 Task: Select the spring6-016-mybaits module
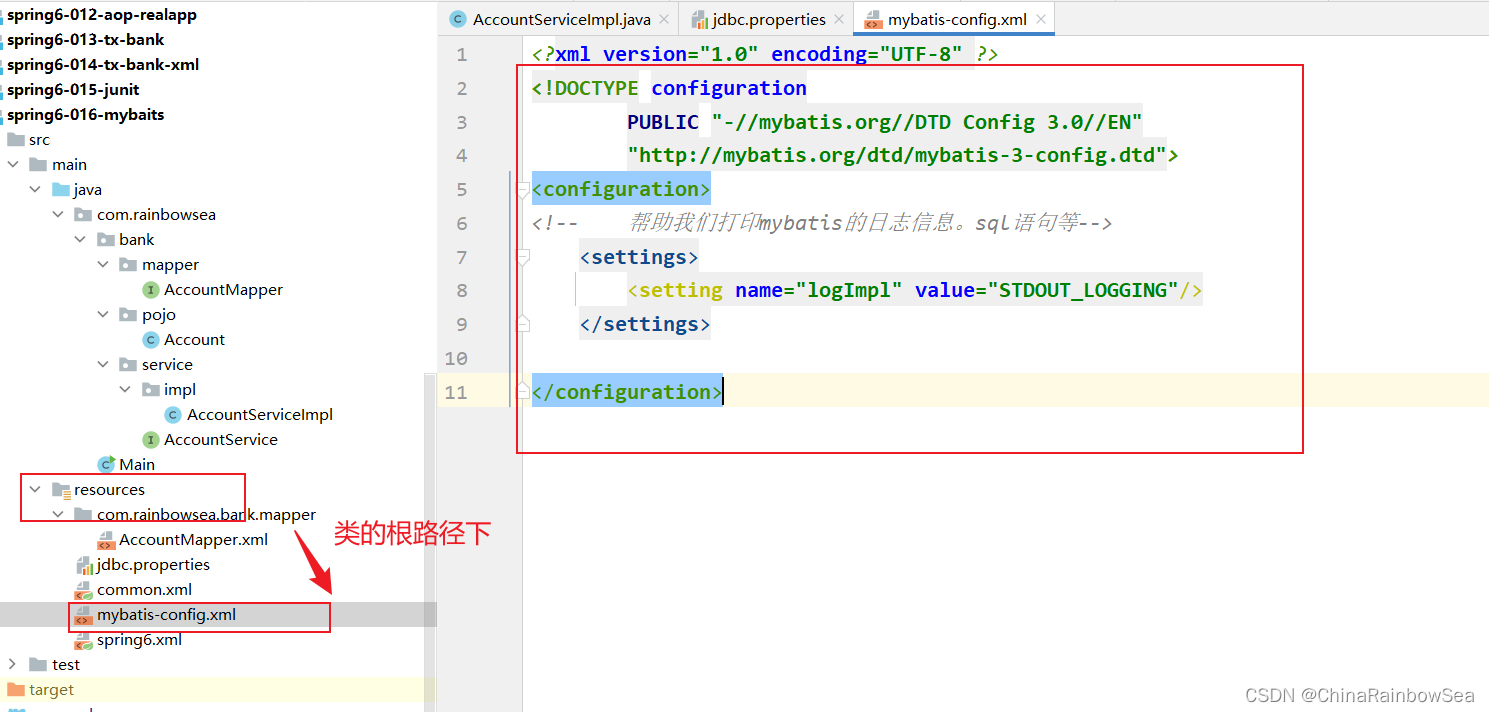(86, 115)
